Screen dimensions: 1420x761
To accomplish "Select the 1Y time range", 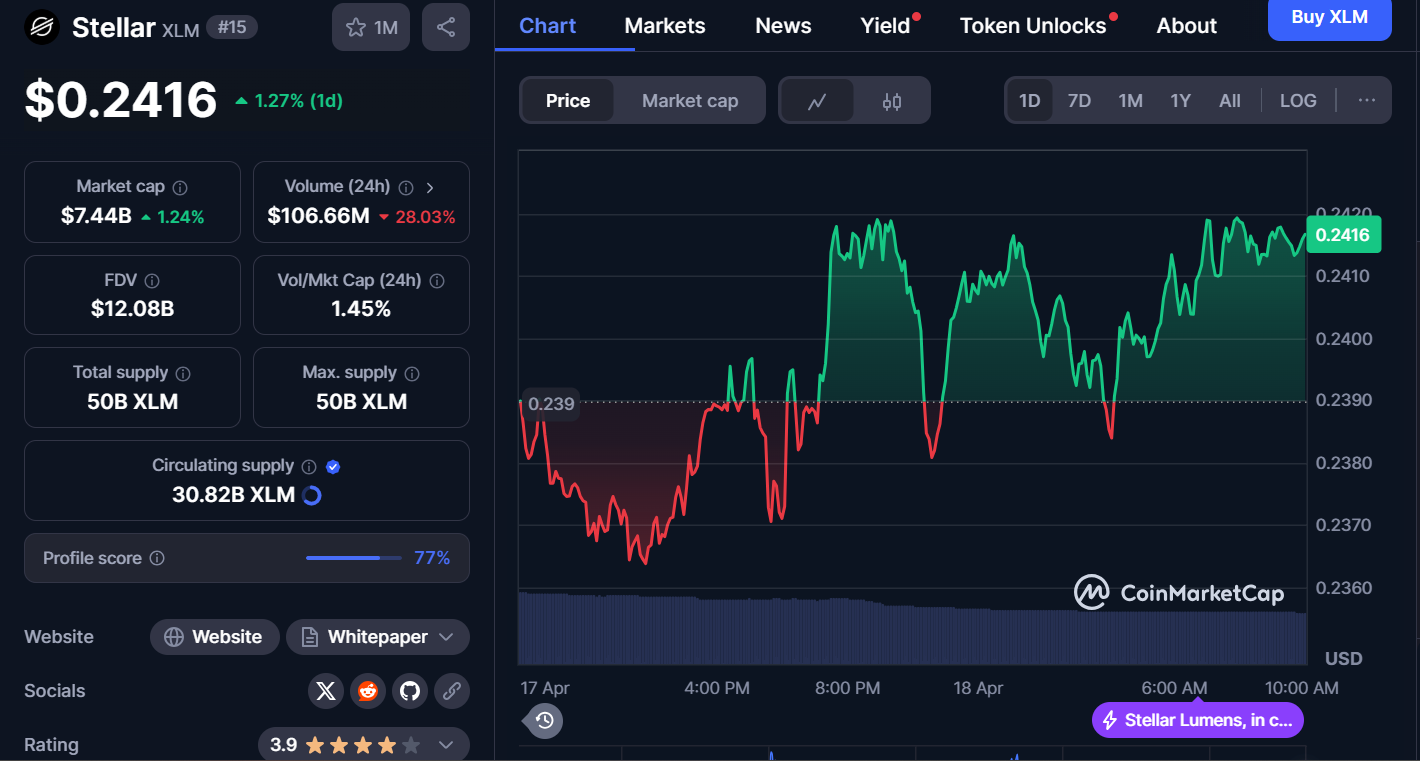I will coord(1180,101).
